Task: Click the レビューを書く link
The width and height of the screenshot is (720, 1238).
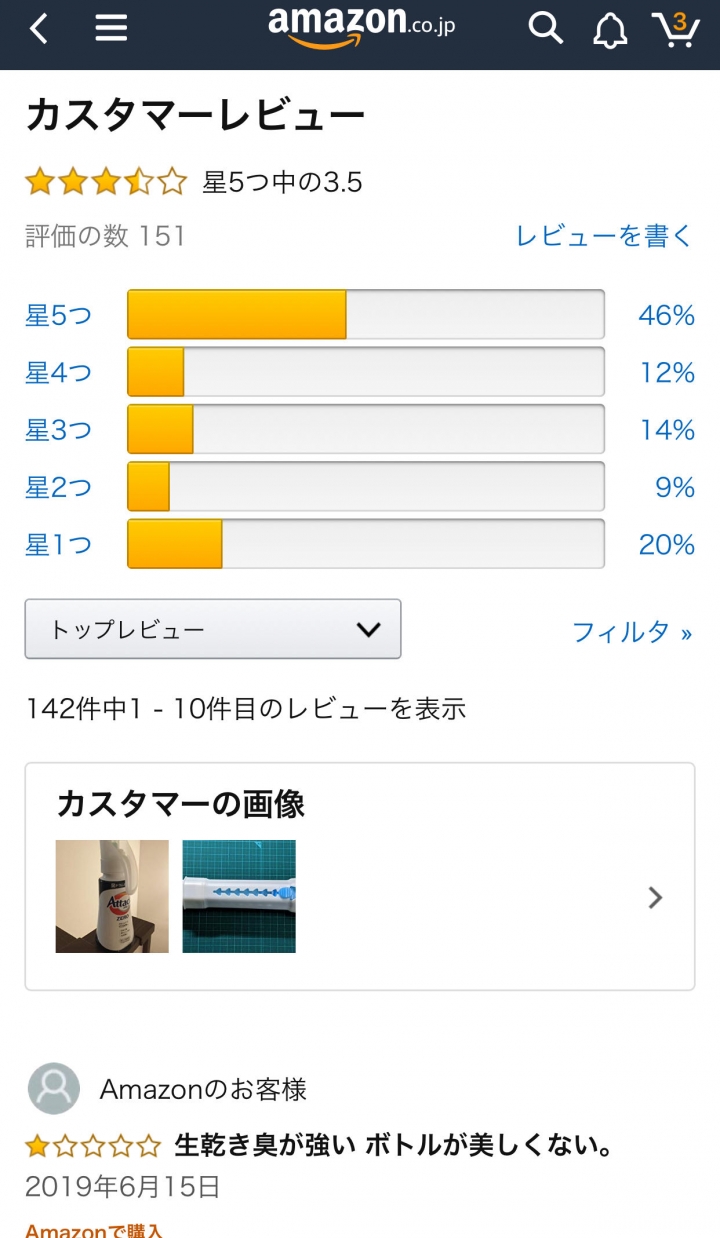Action: coord(604,236)
